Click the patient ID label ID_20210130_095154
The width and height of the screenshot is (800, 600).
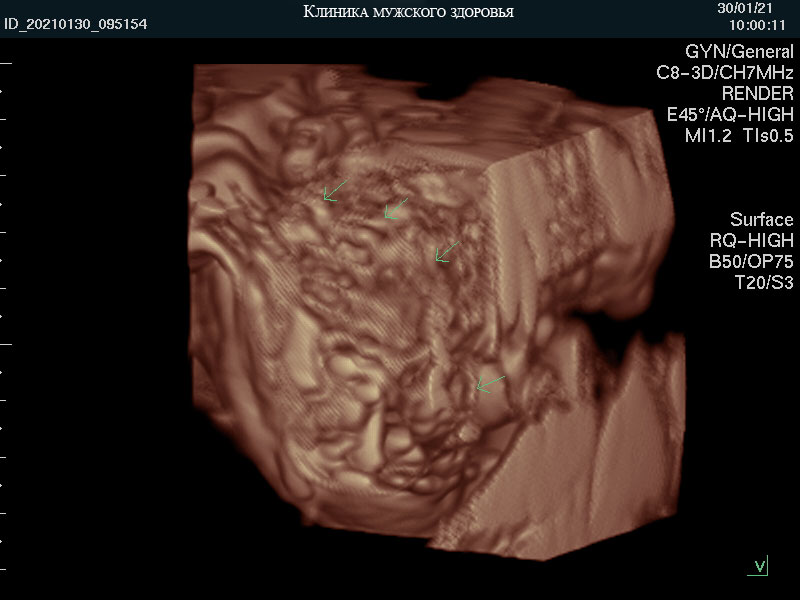tap(75, 24)
